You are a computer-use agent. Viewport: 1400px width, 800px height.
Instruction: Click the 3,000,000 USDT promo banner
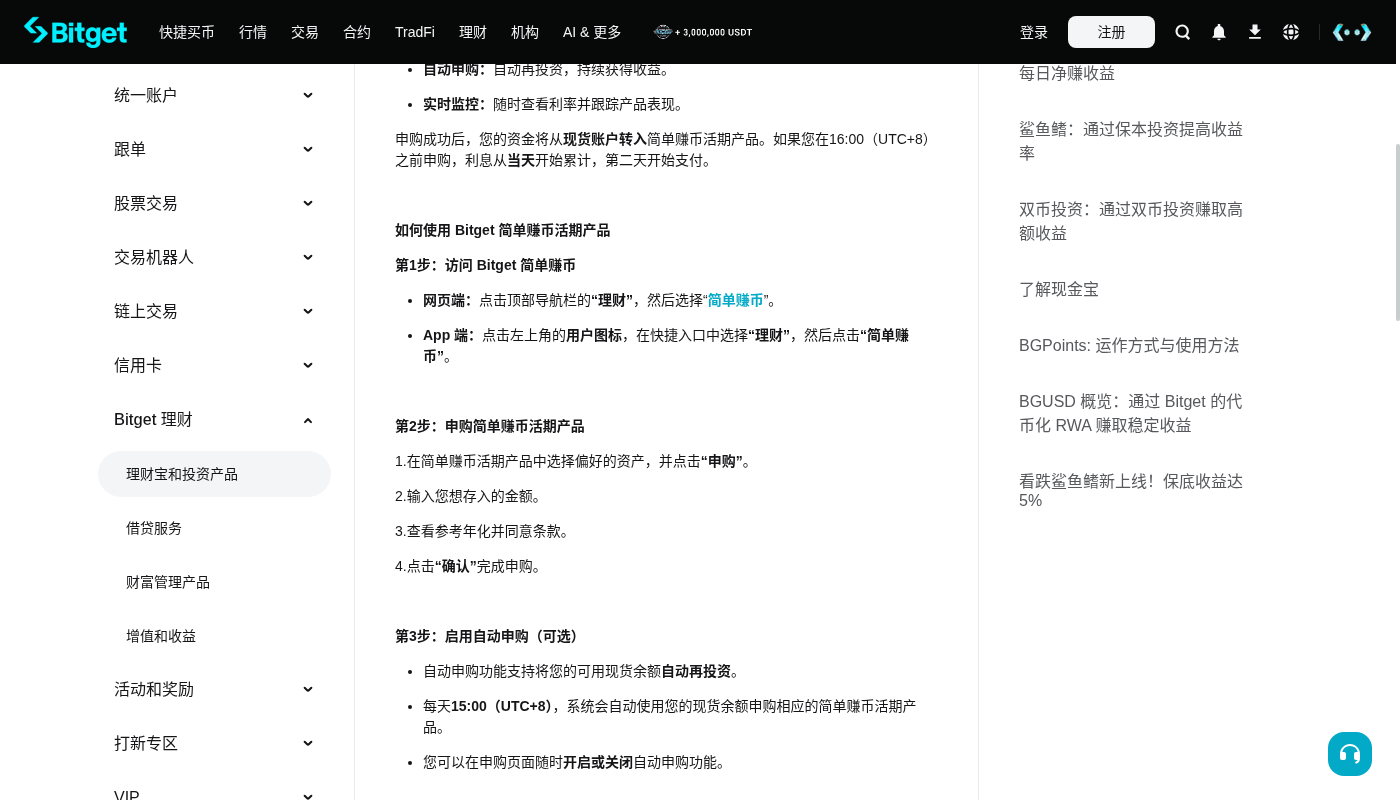pos(703,32)
